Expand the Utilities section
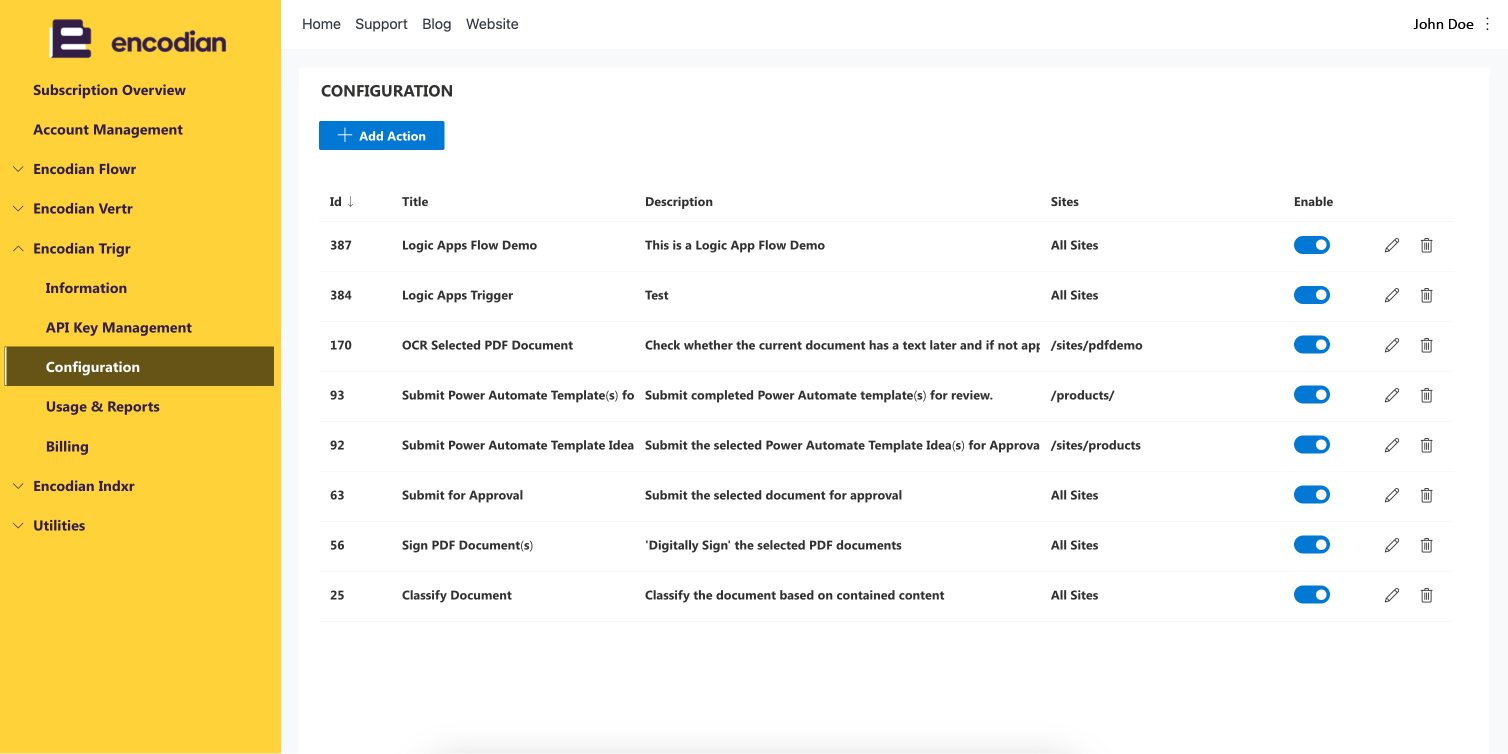Image resolution: width=1508 pixels, height=754 pixels. click(x=18, y=526)
